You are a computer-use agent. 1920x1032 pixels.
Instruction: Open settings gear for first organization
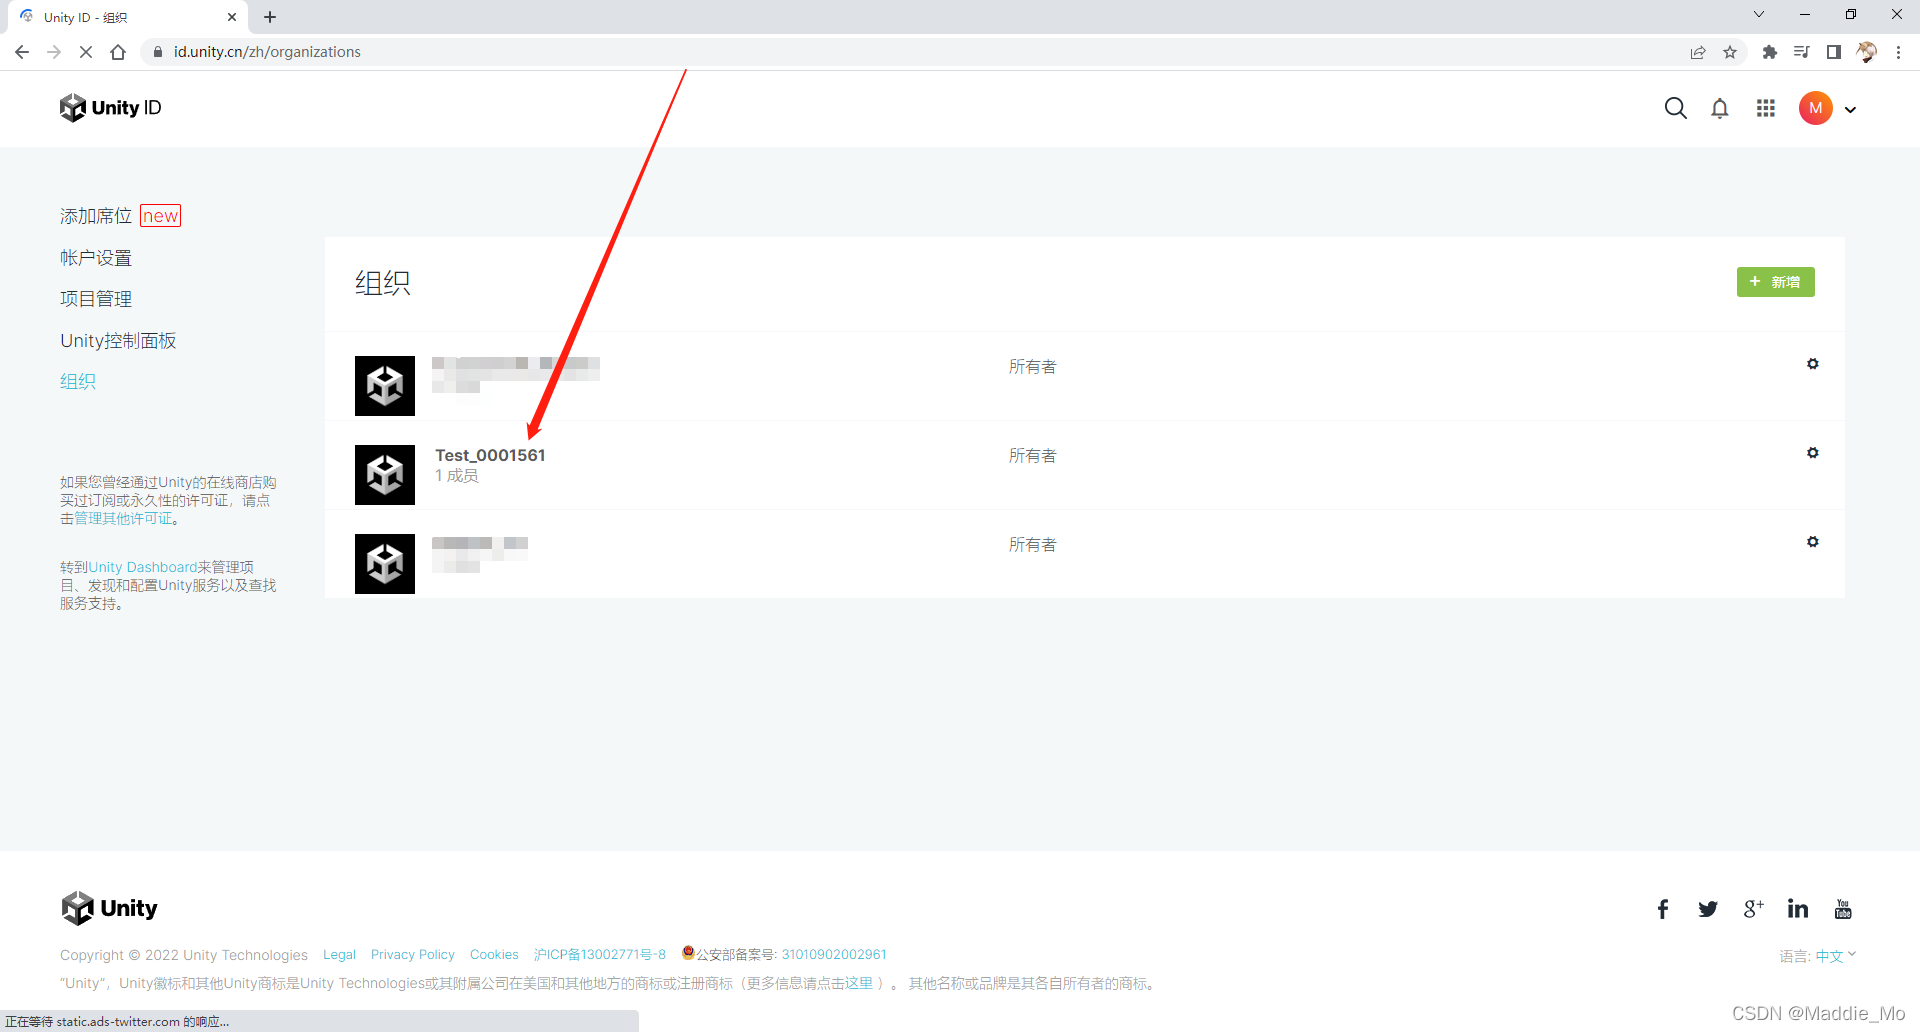pyautogui.click(x=1813, y=364)
